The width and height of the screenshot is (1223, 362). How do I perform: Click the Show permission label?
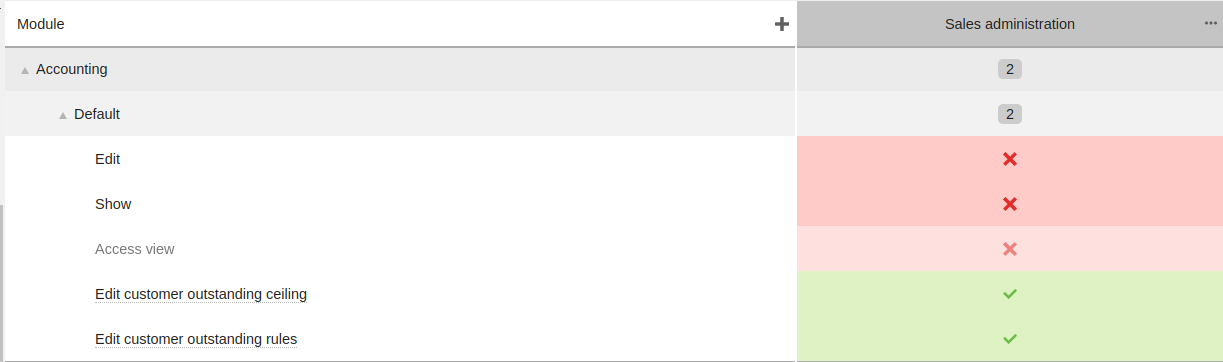point(113,204)
